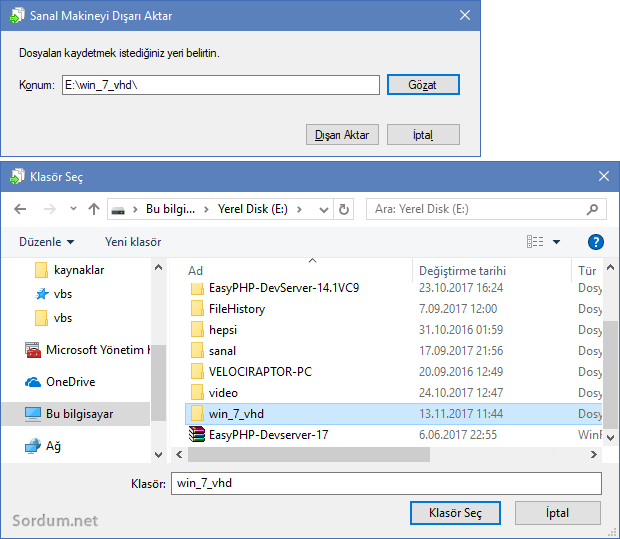Open address bar history dropdown
The image size is (620, 539).
(324, 210)
